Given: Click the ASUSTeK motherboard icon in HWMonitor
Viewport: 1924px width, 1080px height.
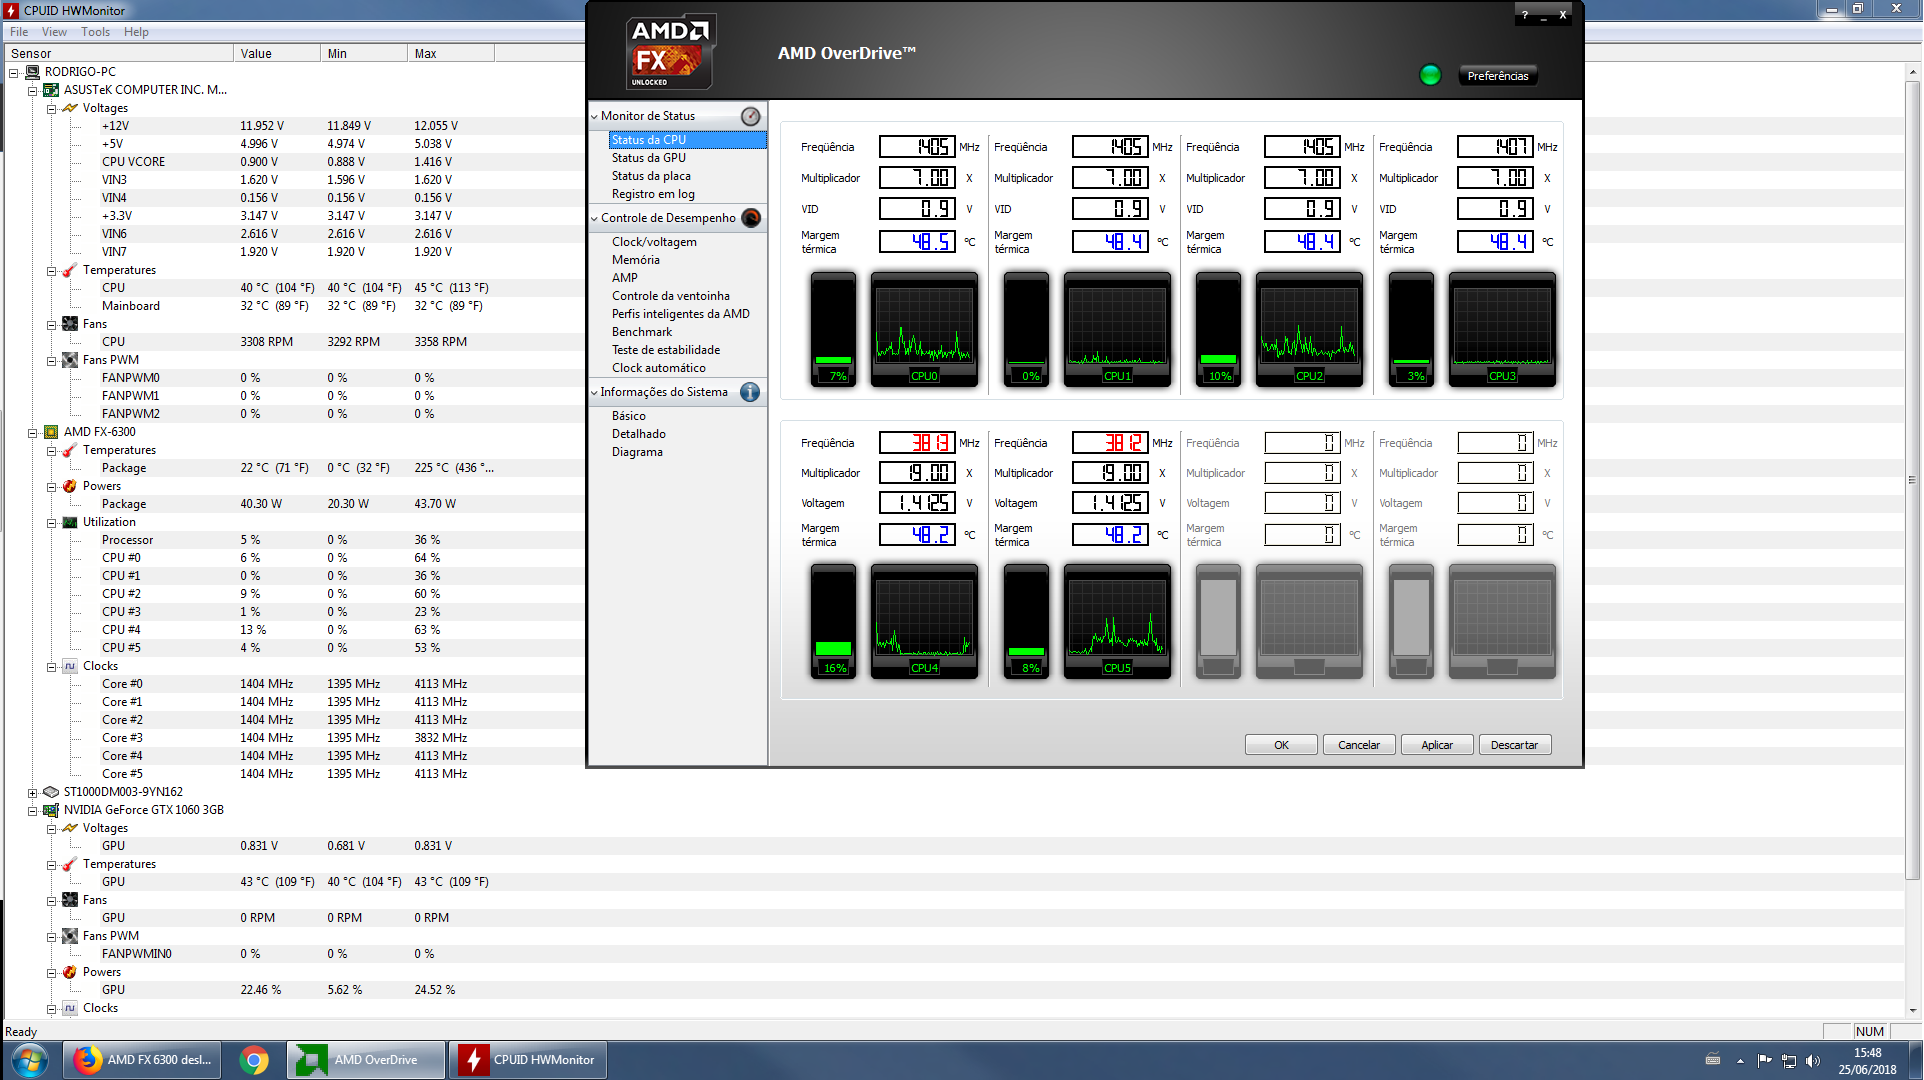Looking at the screenshot, I should 51,90.
